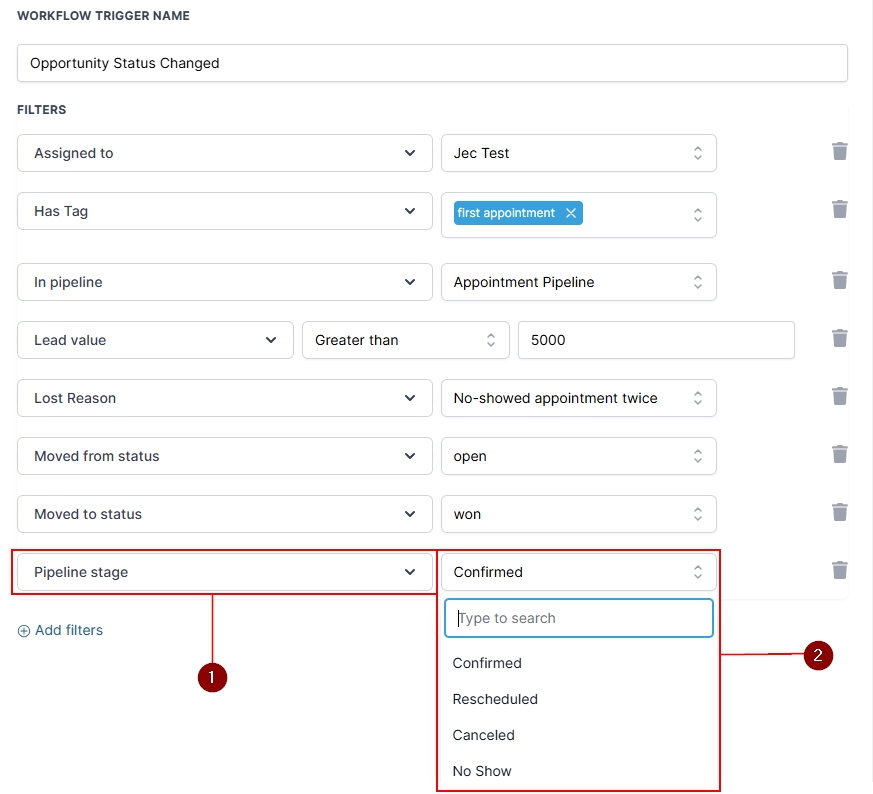The width and height of the screenshot is (873, 794).
Task: Click the Type to search field
Action: 578,618
